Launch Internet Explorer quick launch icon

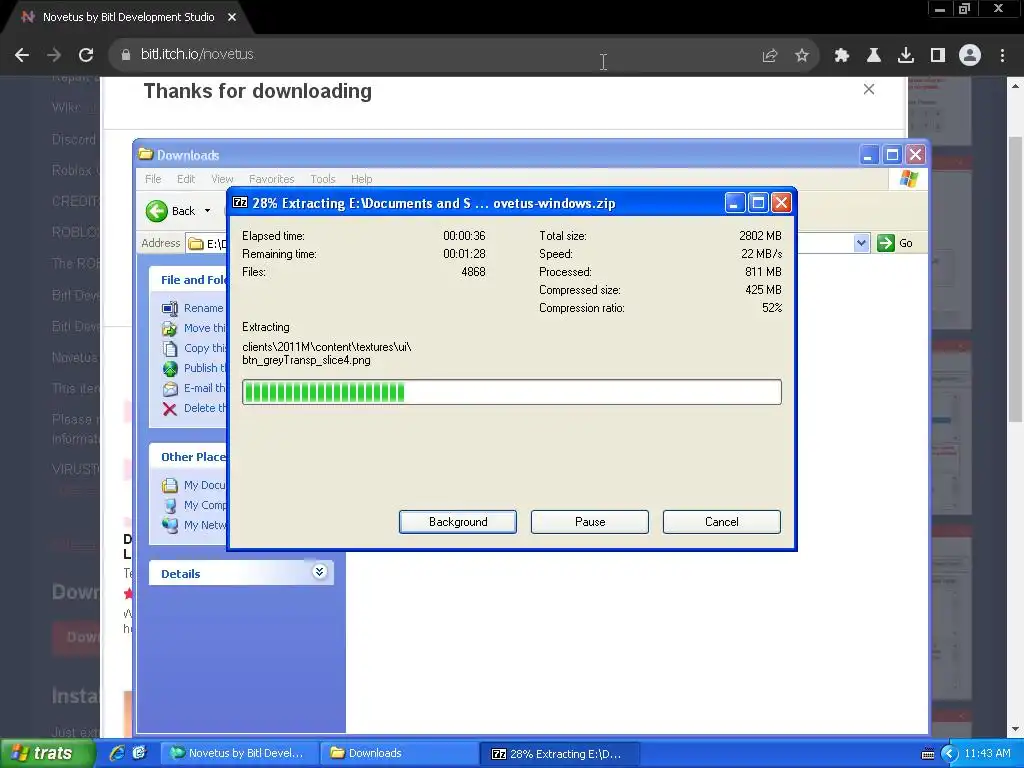[x=117, y=753]
